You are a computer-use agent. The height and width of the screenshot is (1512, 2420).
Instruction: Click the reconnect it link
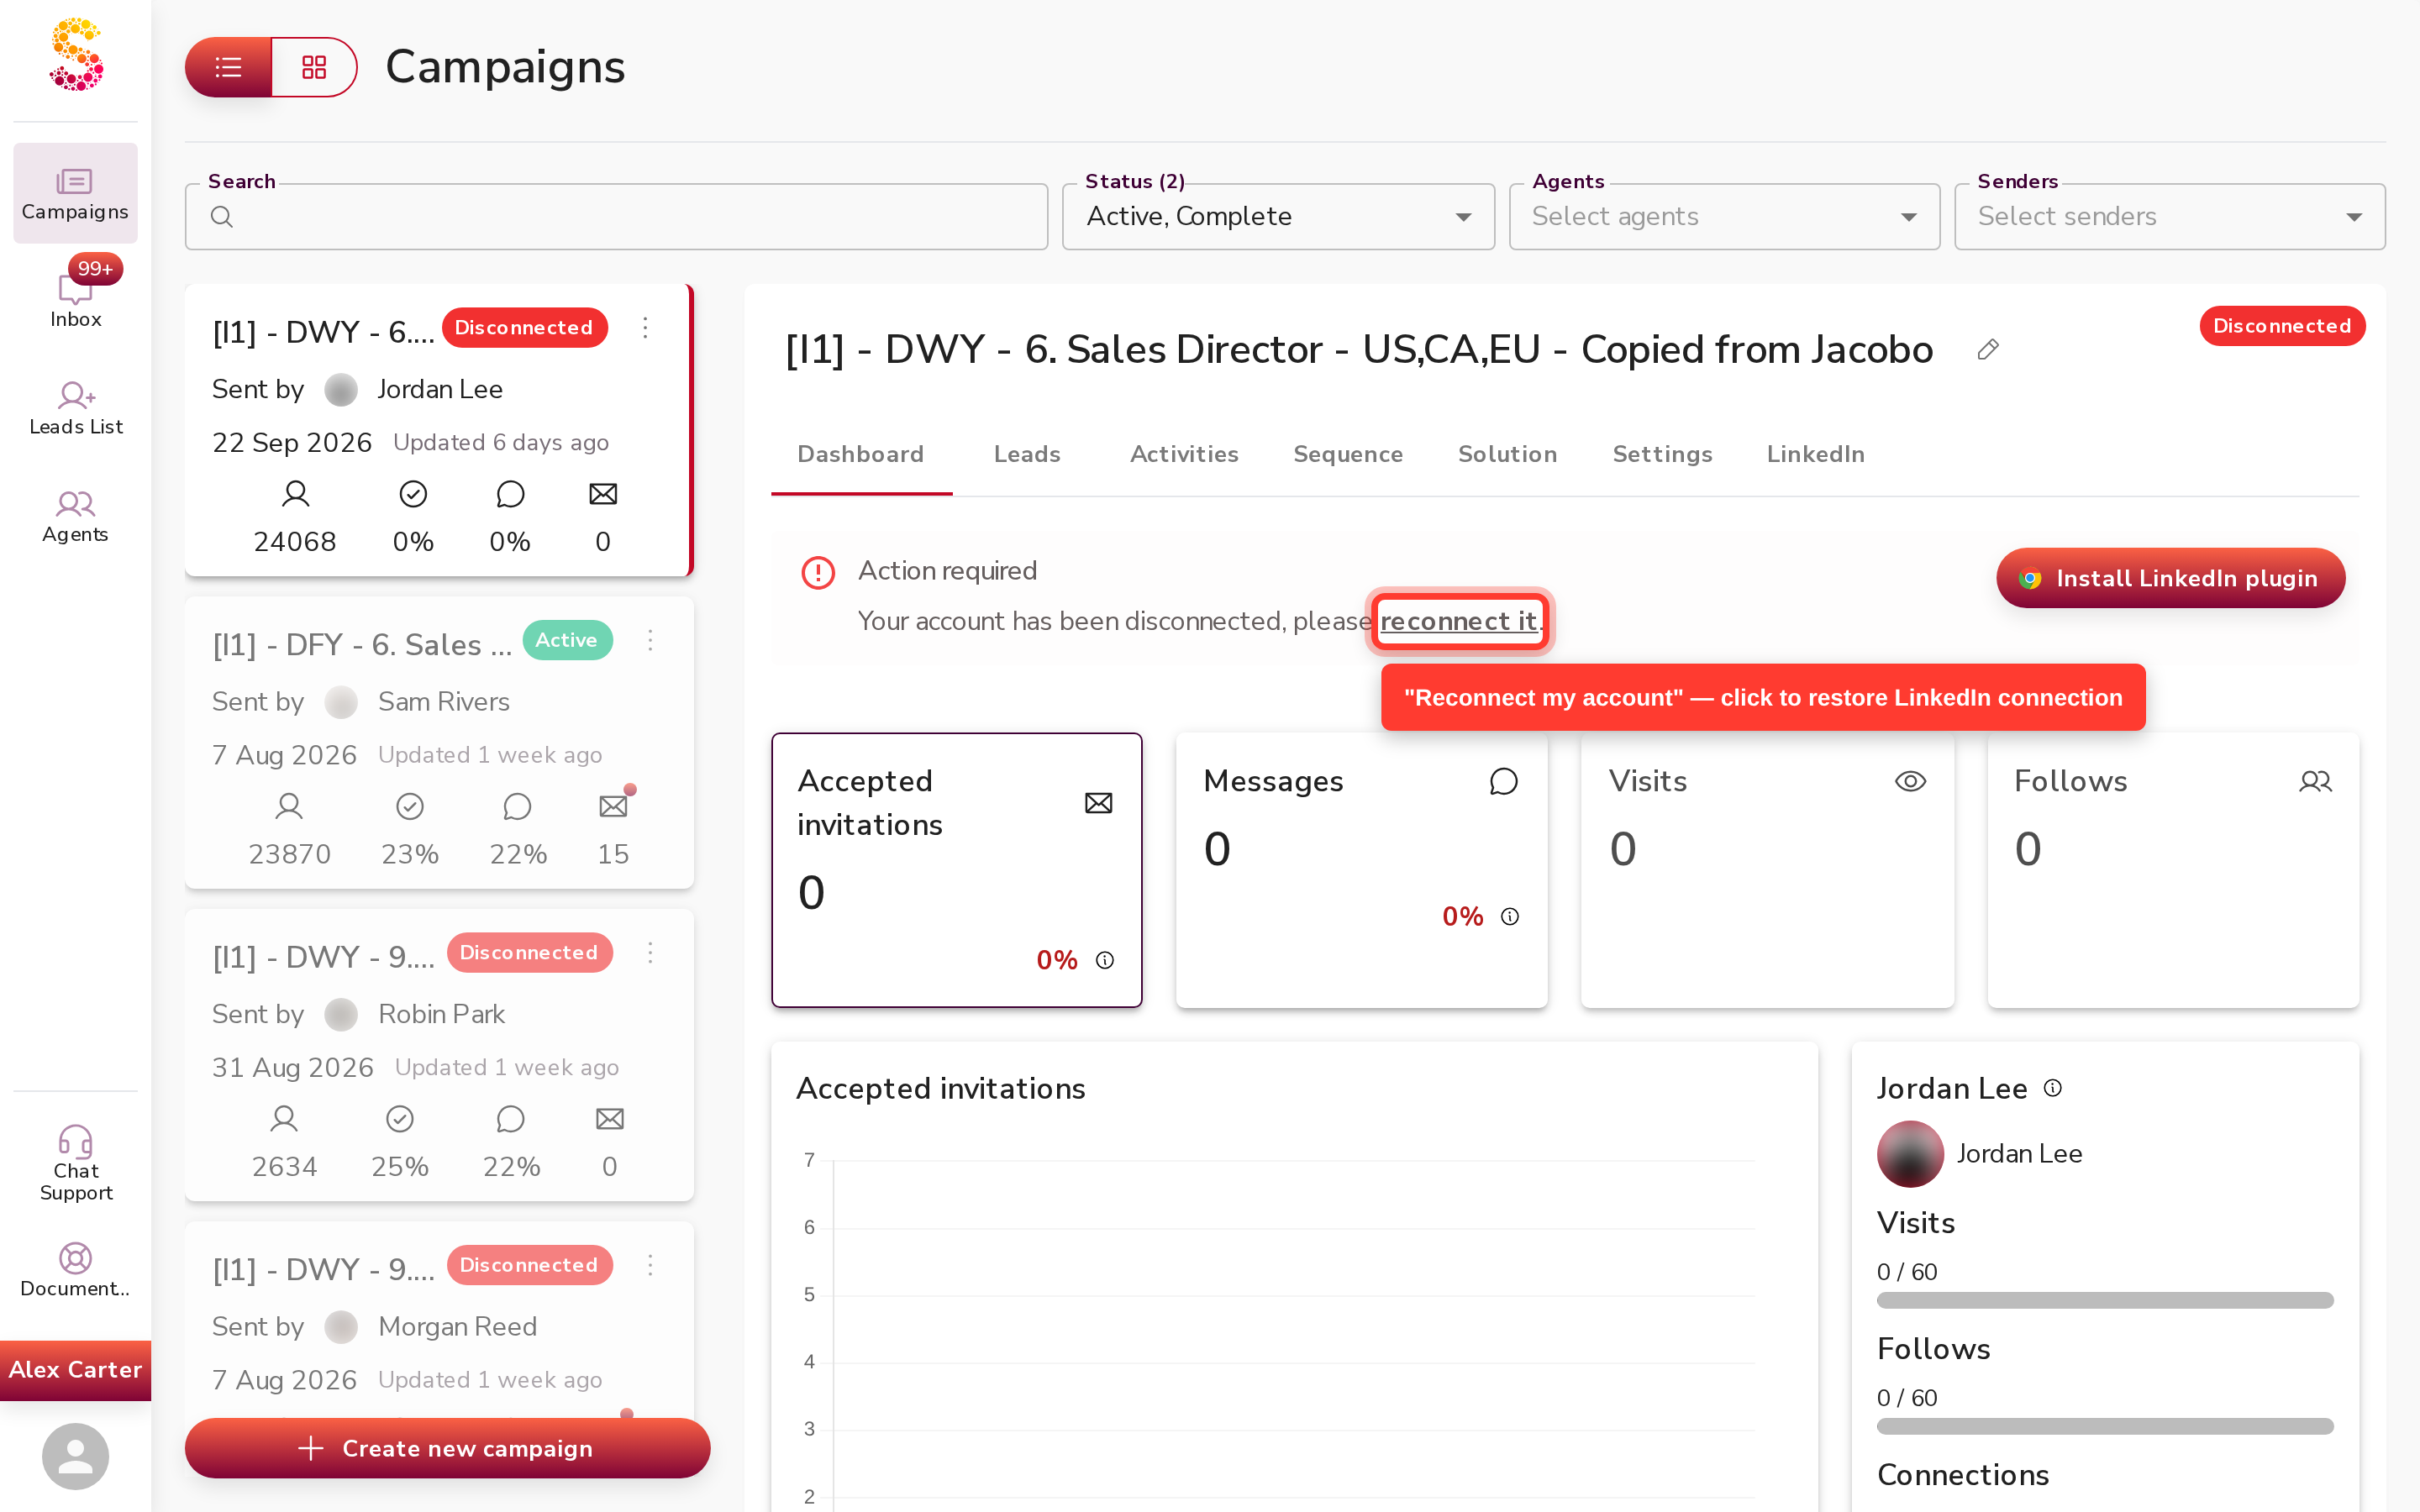tap(1459, 621)
